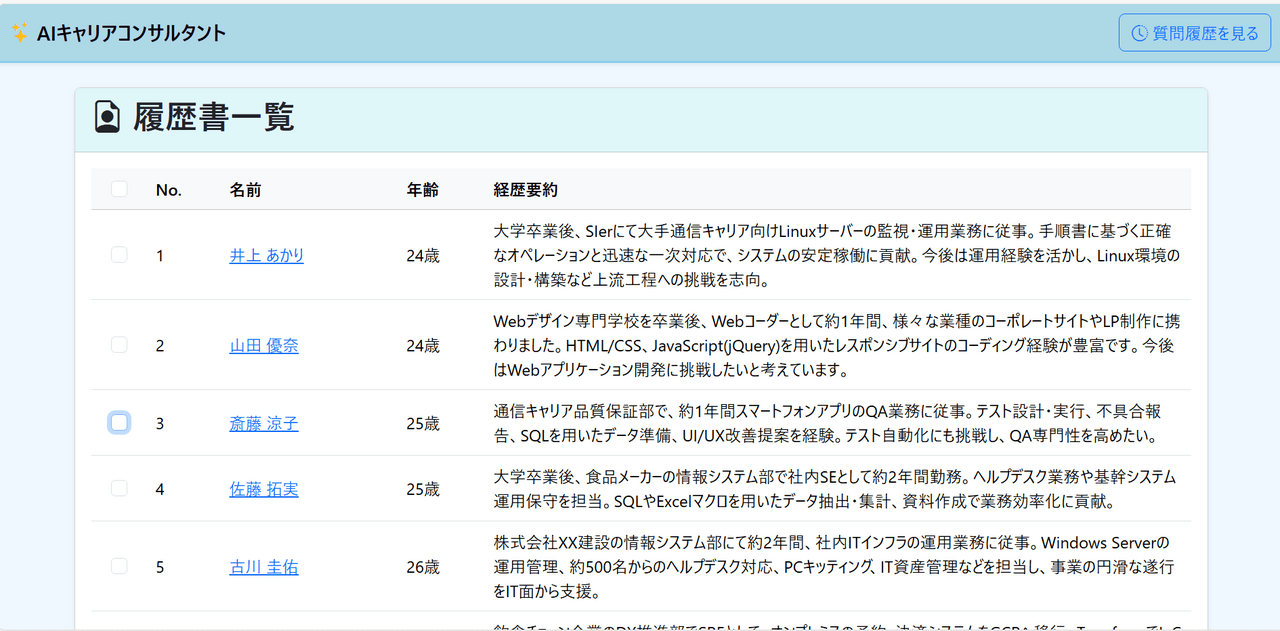Tick the checkbox for 斎藤 涼子
1280x631 pixels.
click(x=119, y=423)
